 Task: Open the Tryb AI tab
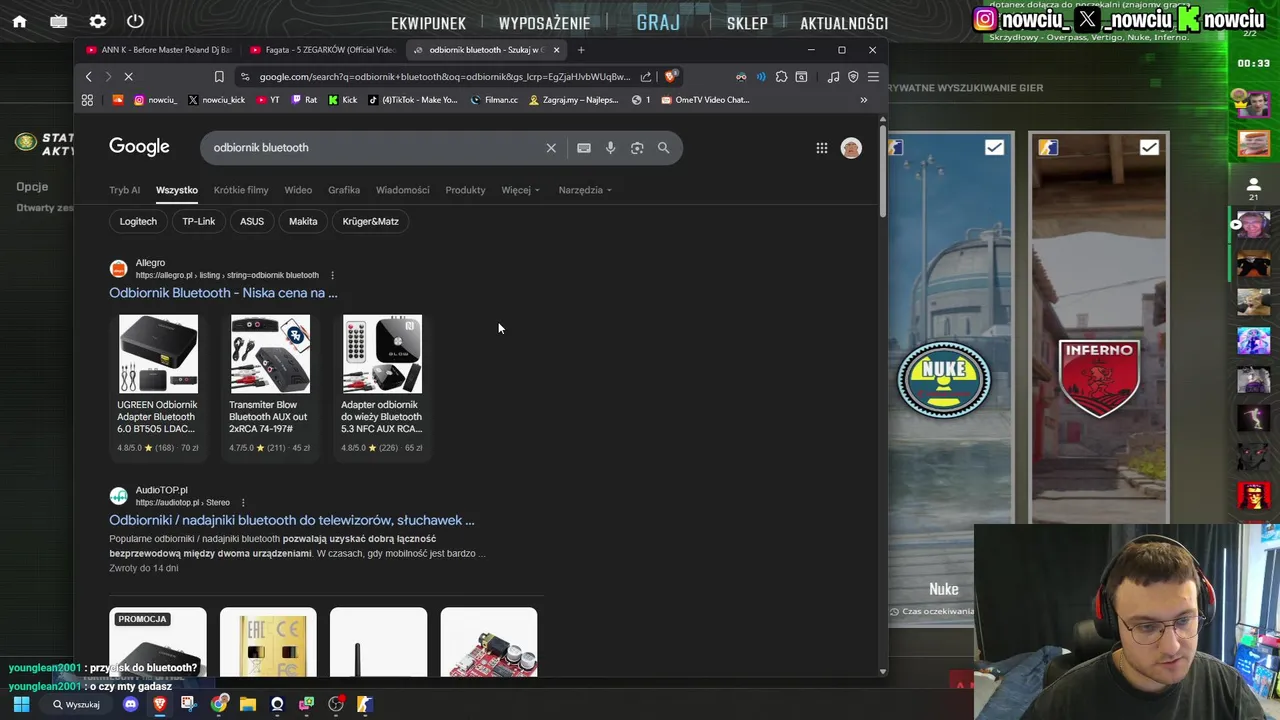pos(125,190)
